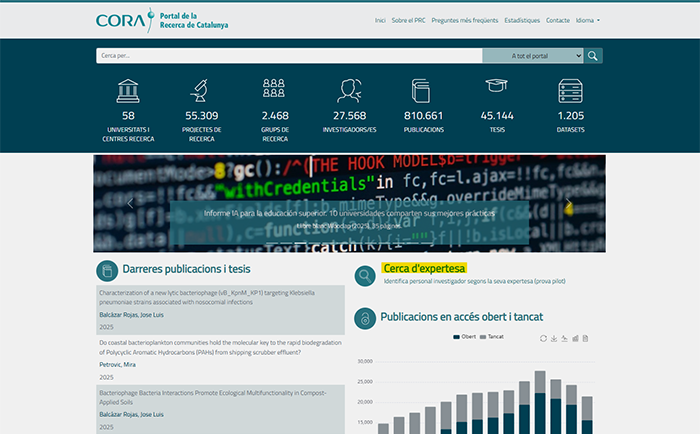700x434 pixels.
Task: Open the Universitats i Centres Recerca building icon
Action: point(128,91)
